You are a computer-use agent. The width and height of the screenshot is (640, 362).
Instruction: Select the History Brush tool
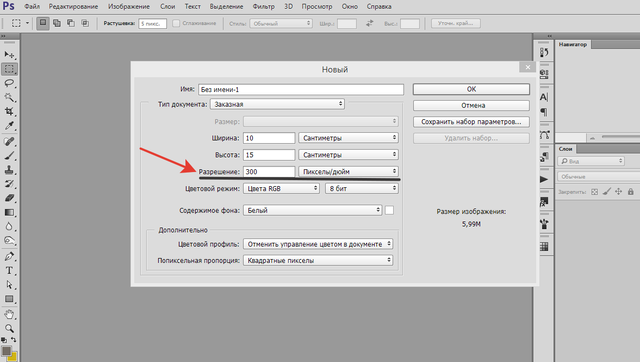pos(9,184)
